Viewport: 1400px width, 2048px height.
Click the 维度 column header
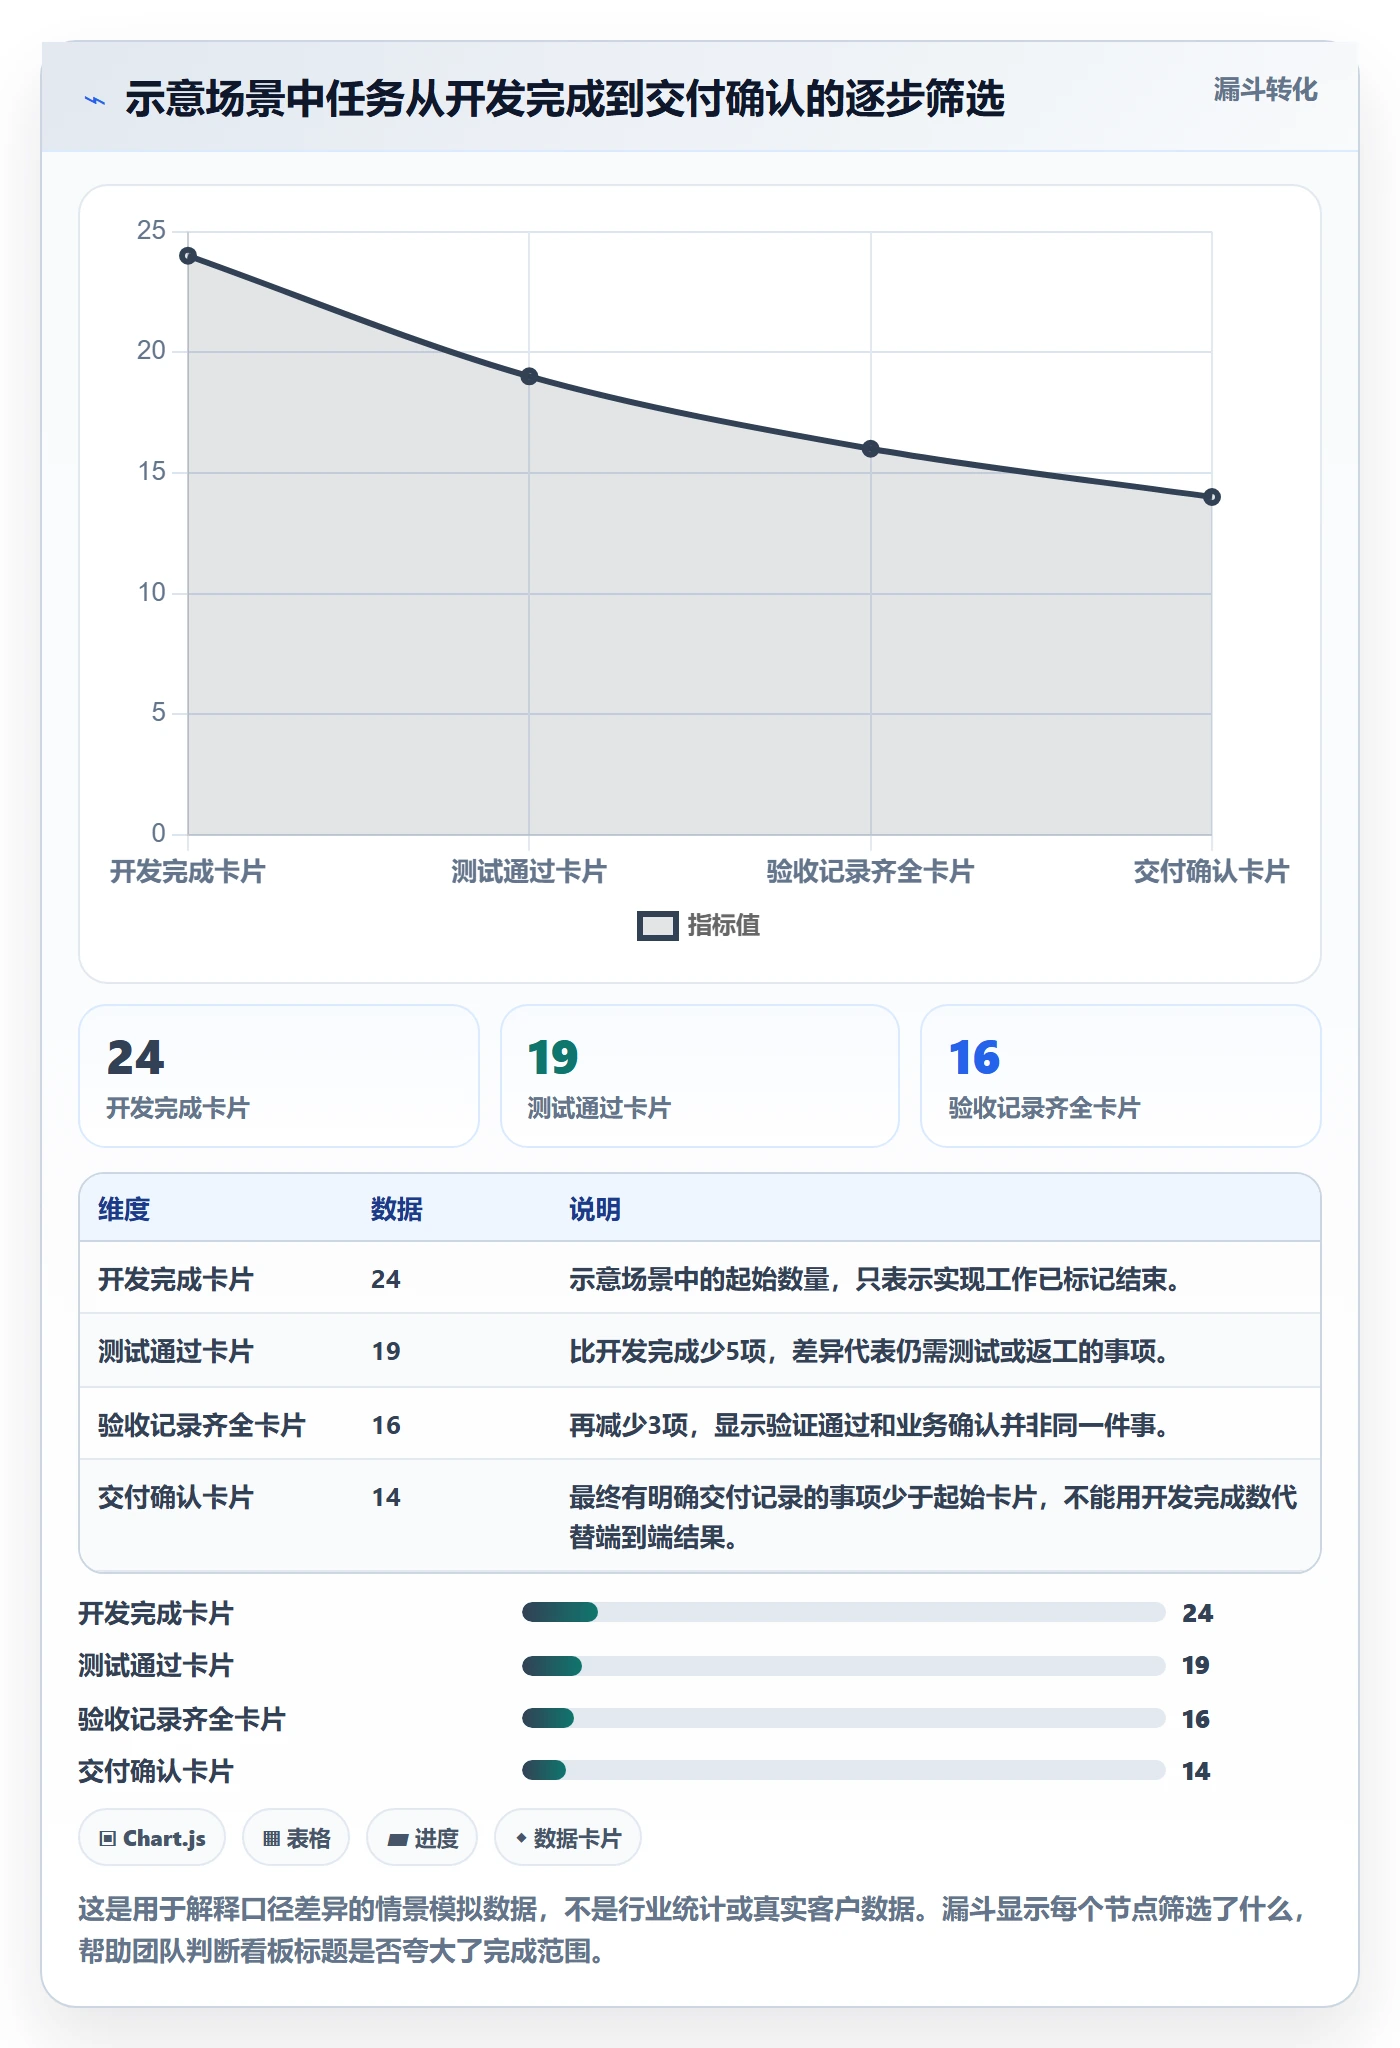tap(124, 1209)
